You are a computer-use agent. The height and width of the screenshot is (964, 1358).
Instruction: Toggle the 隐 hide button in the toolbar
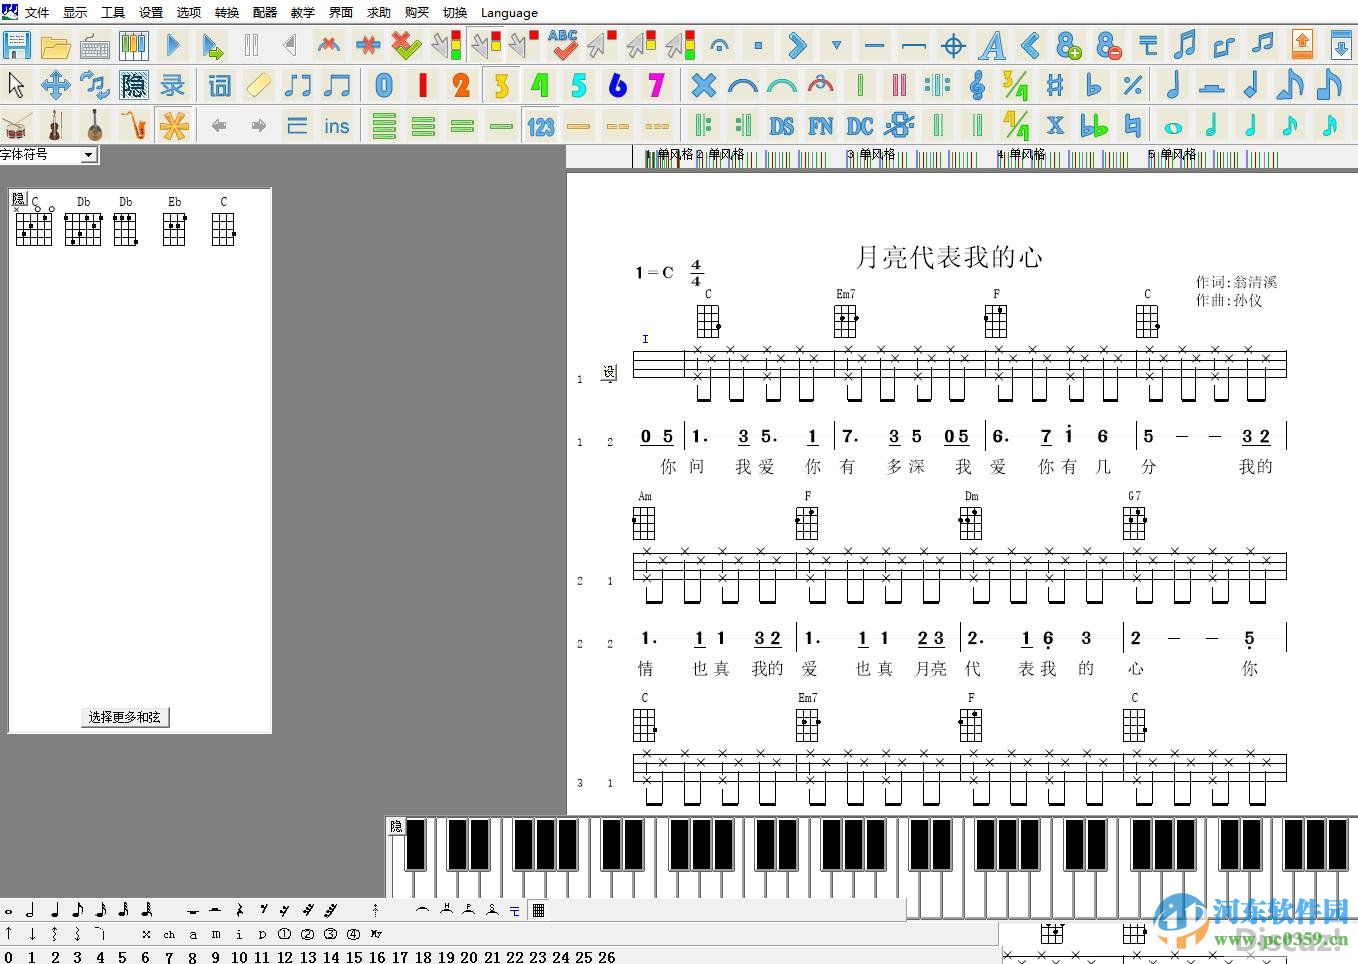[133, 86]
